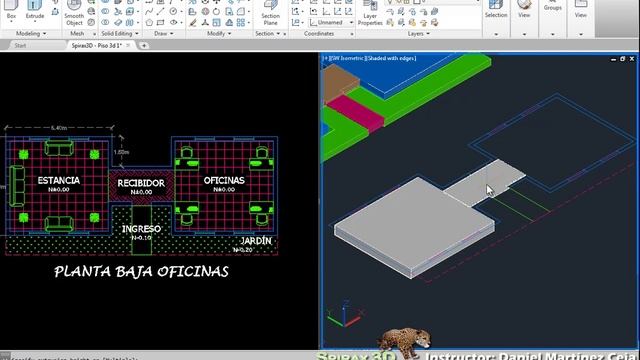Select the Box modeling tool

point(11,10)
